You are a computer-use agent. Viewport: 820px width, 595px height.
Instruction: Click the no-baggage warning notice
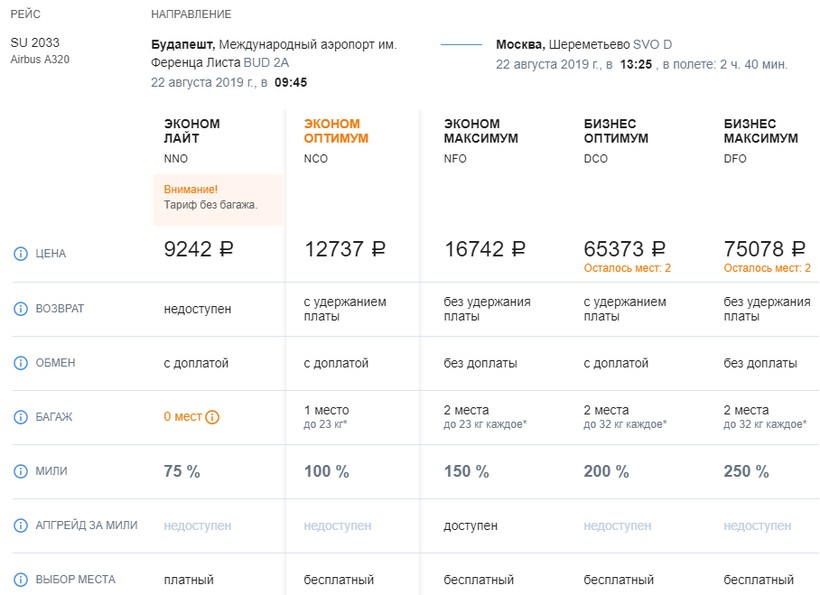218,197
